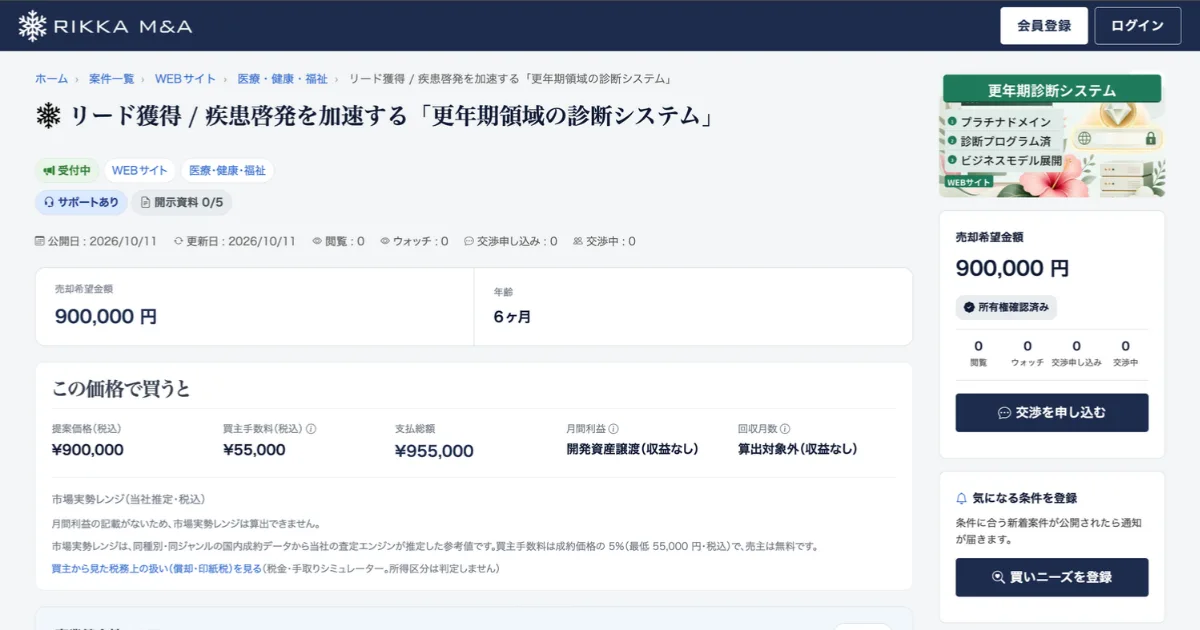Viewport: 1200px width, 630px height.
Task: Go to ホーム in the breadcrumb
Action: point(52,78)
